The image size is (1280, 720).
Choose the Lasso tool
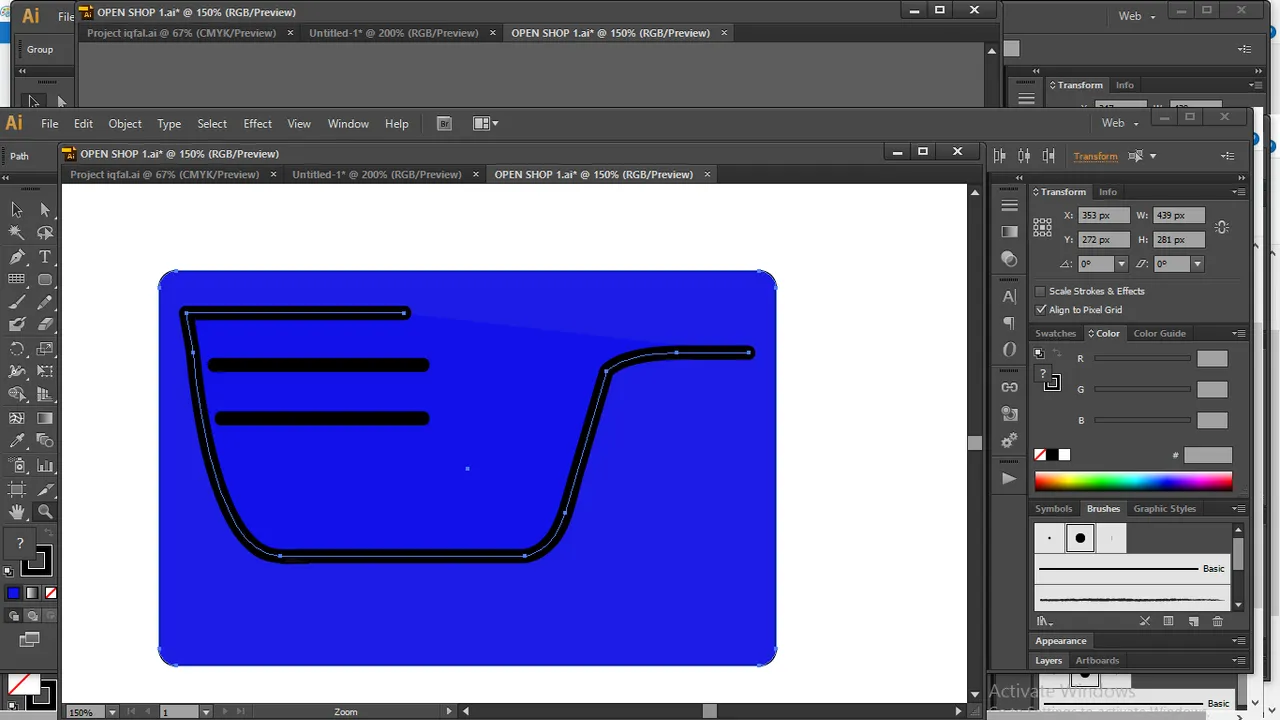click(45, 232)
